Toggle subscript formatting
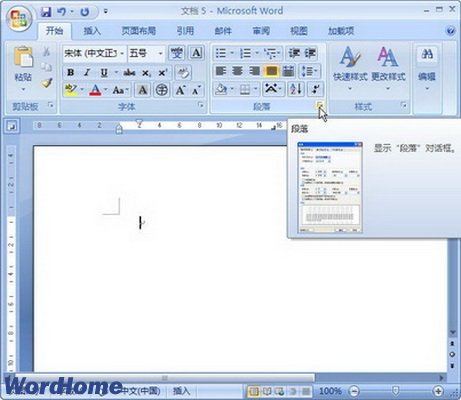The image size is (461, 400). (x=146, y=73)
